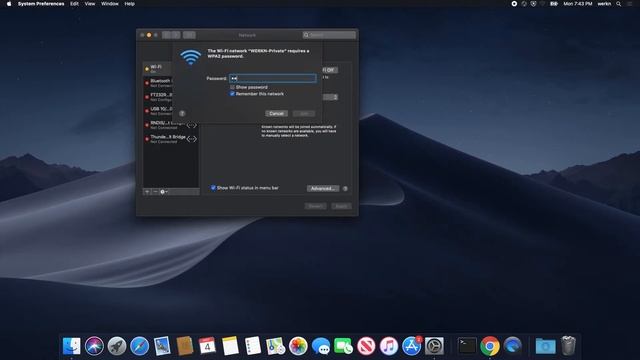Open the View menu
Image resolution: width=640 pixels, height=360 pixels.
[x=90, y=4]
